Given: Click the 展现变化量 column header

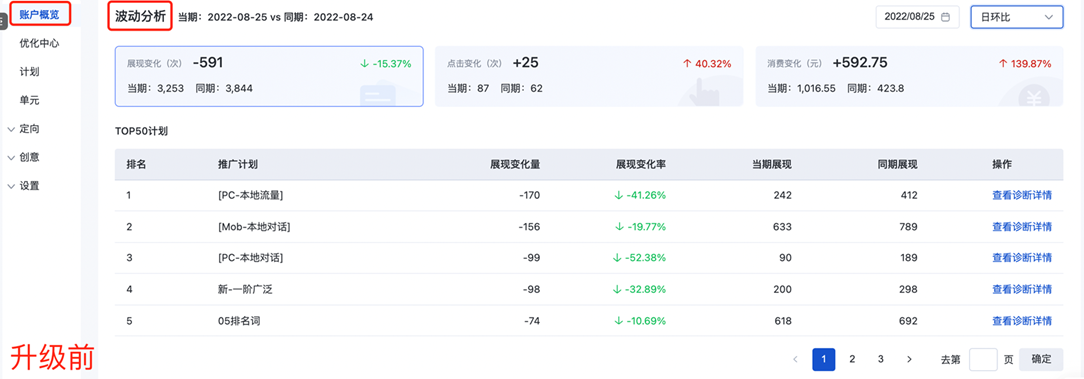Looking at the screenshot, I should 515,164.
